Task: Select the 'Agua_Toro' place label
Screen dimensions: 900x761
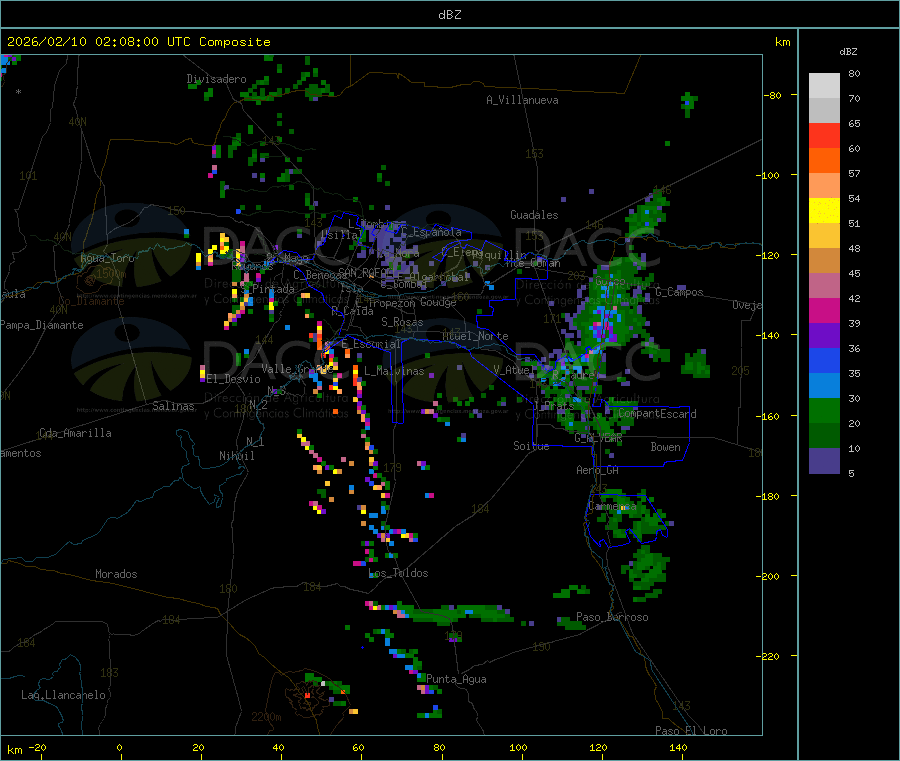Action: click(x=107, y=258)
